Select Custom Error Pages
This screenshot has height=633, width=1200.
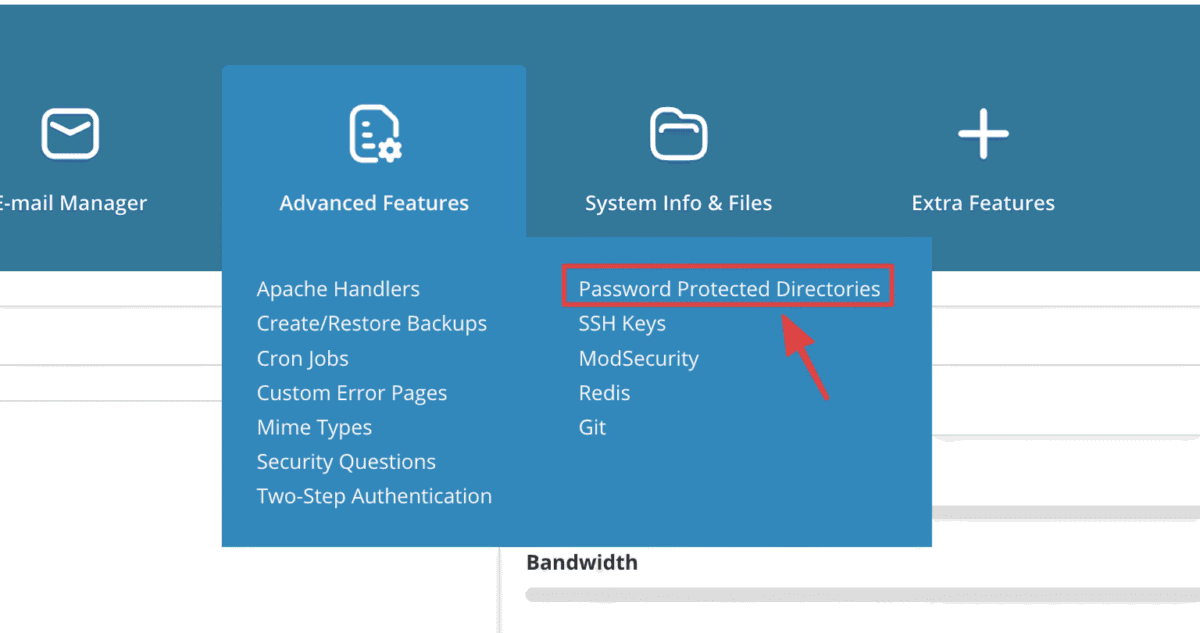[x=352, y=393]
